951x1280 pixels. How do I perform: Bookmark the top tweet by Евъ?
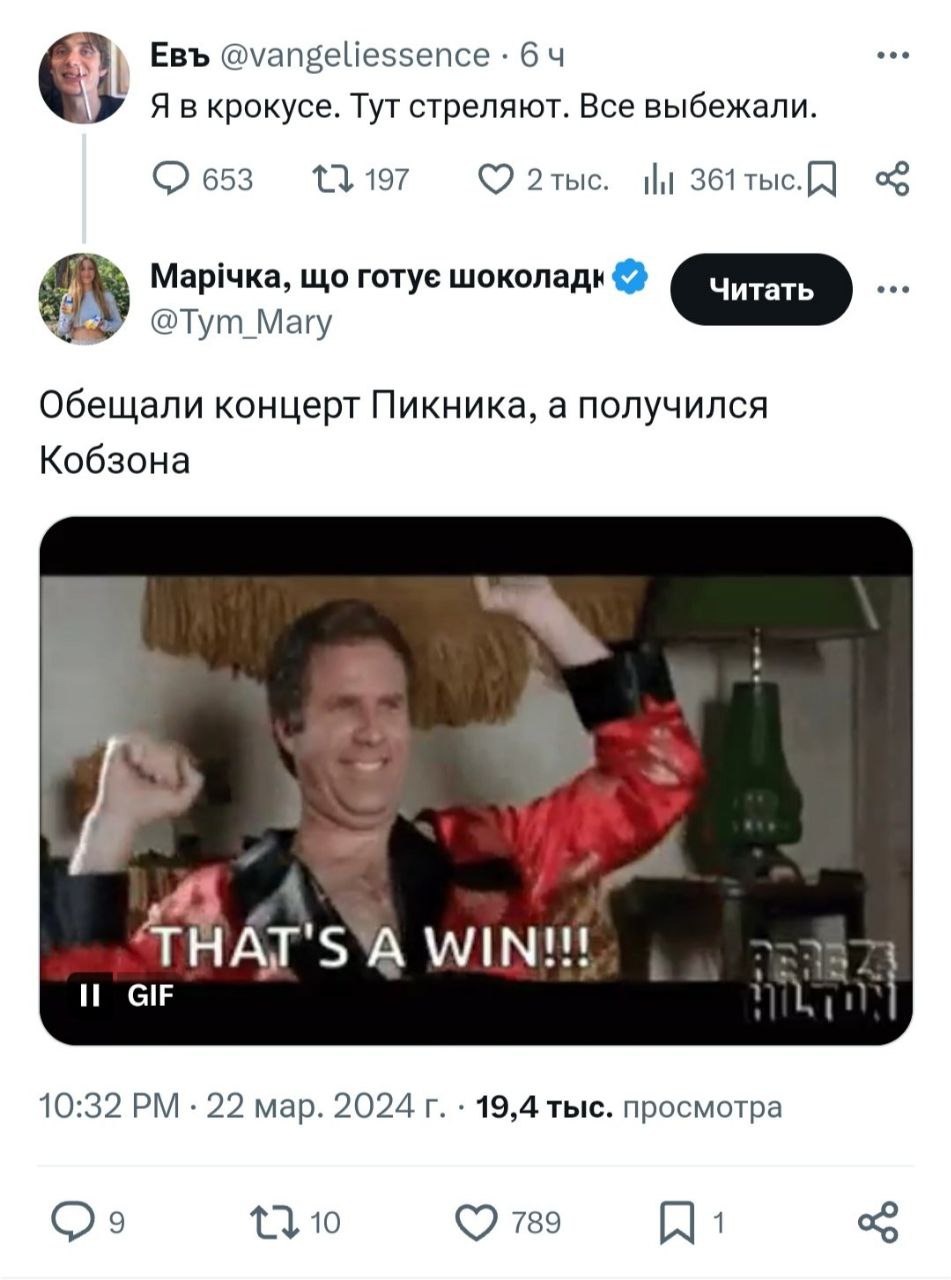point(821,181)
